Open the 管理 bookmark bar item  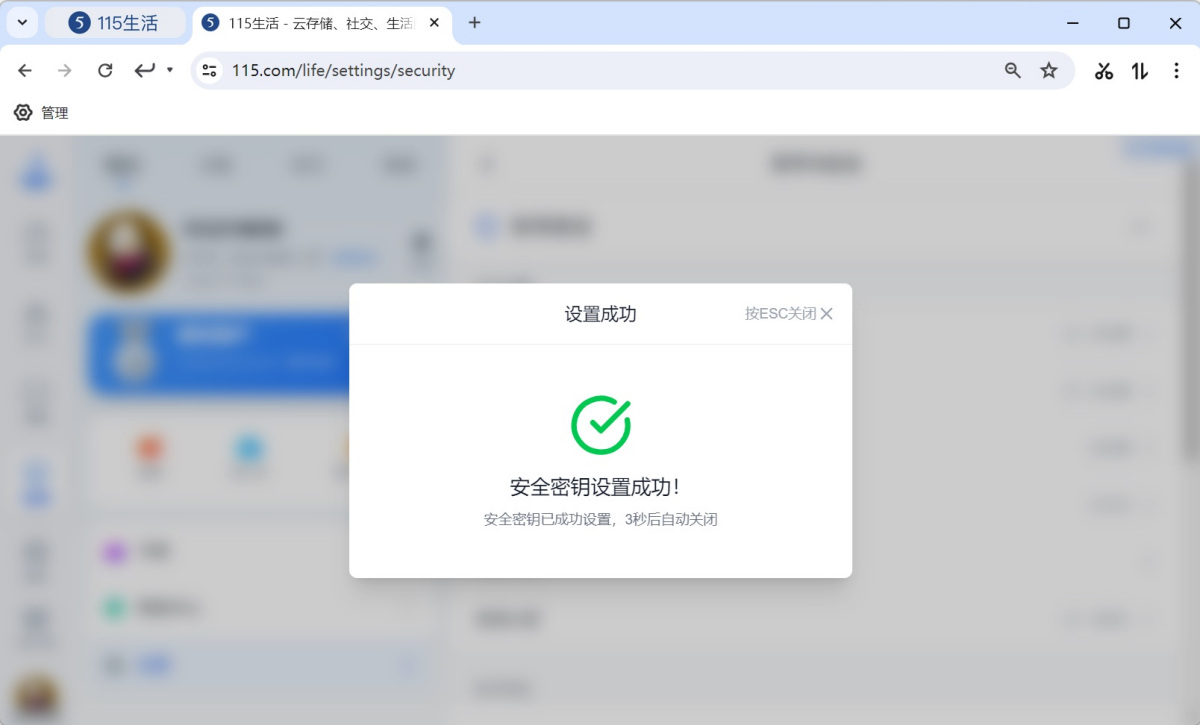coord(42,113)
